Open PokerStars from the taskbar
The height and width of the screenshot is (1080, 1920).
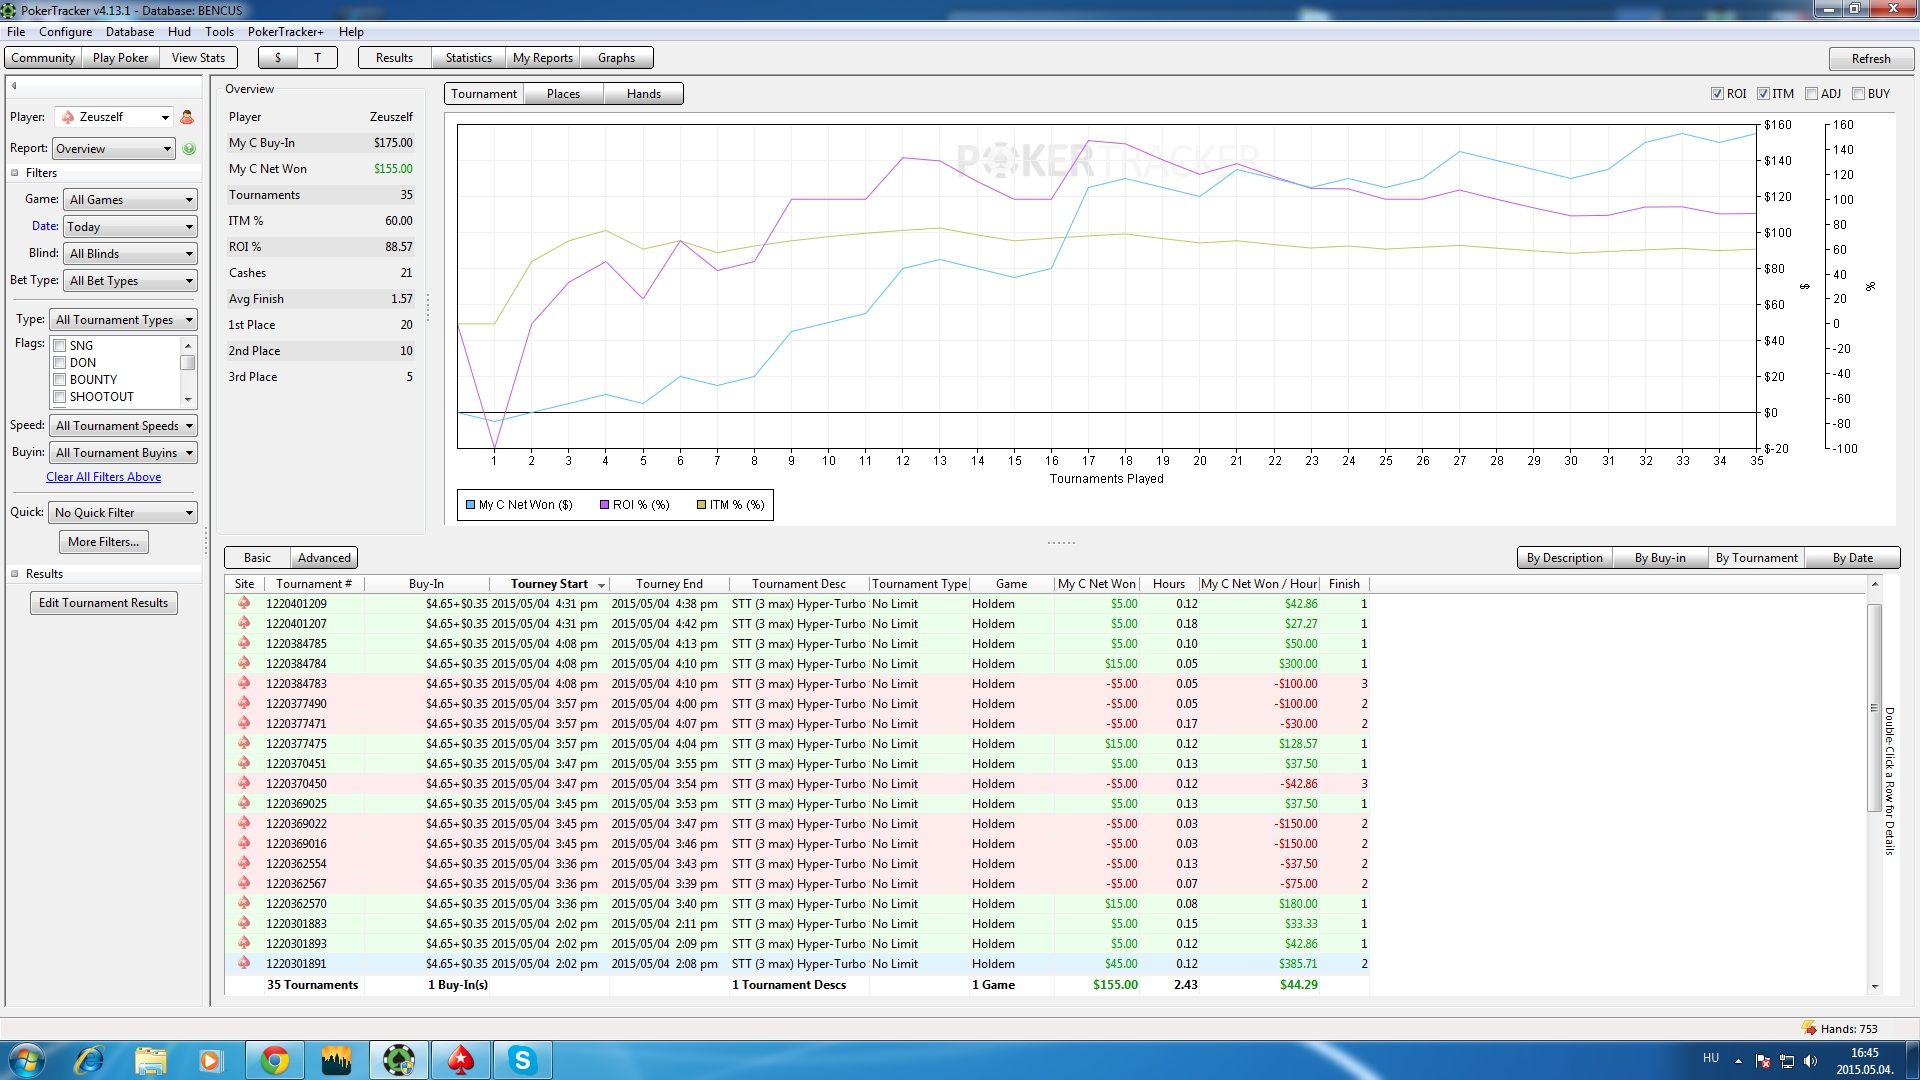pos(460,1060)
